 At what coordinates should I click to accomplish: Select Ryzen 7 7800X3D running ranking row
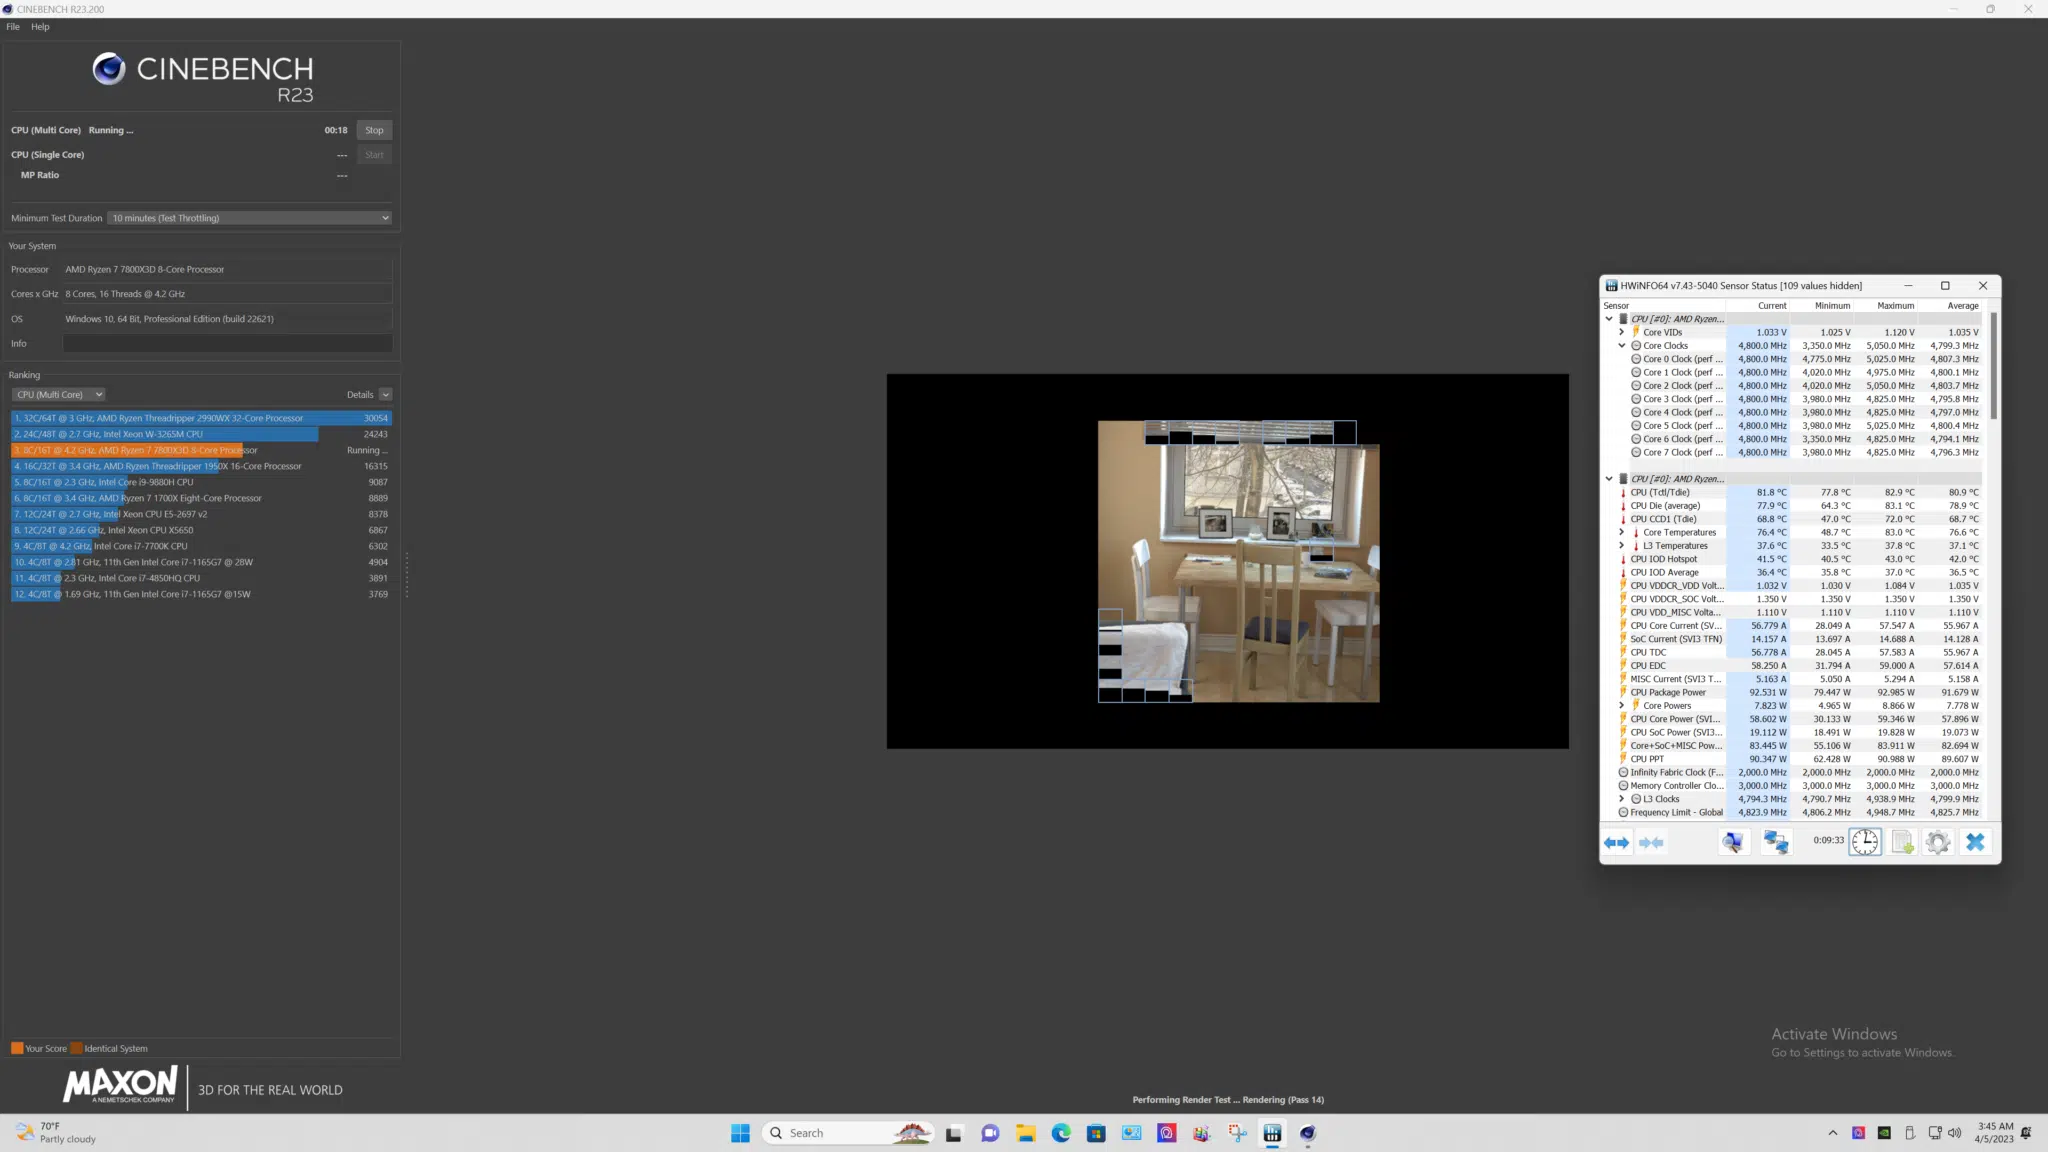(x=201, y=450)
